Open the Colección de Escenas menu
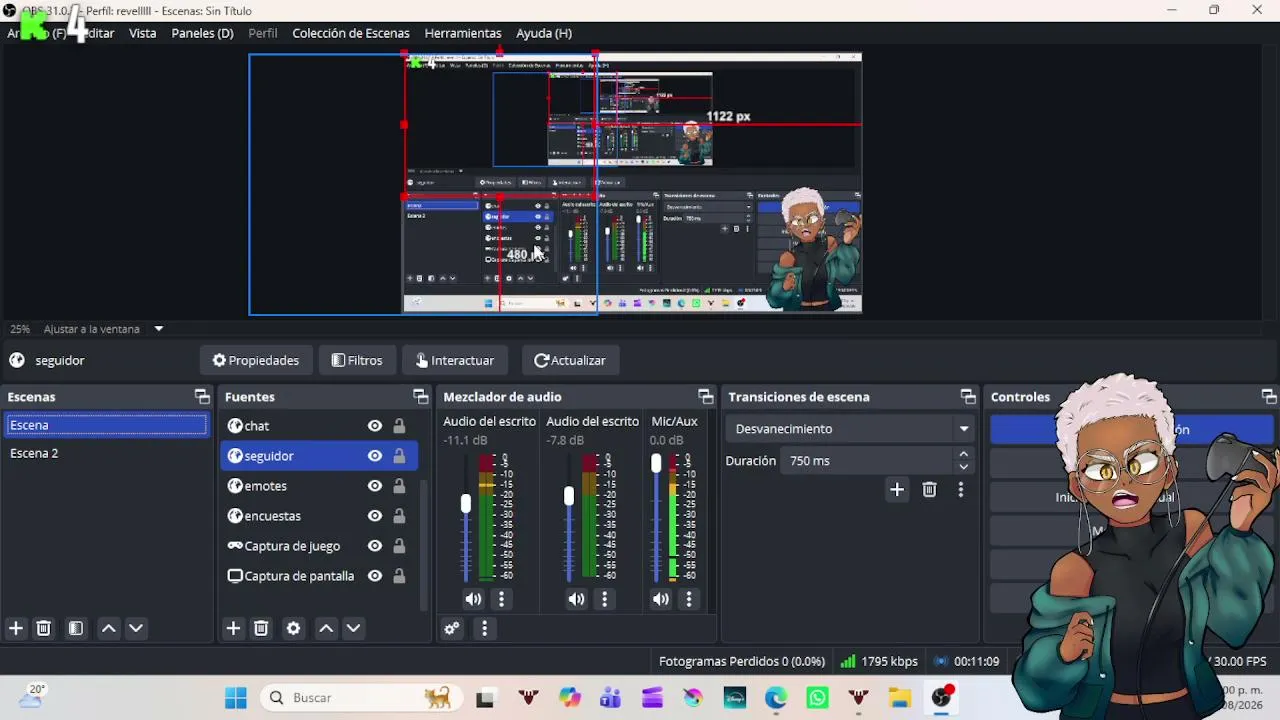Screen dimensions: 1280x720 pyautogui.click(x=351, y=33)
